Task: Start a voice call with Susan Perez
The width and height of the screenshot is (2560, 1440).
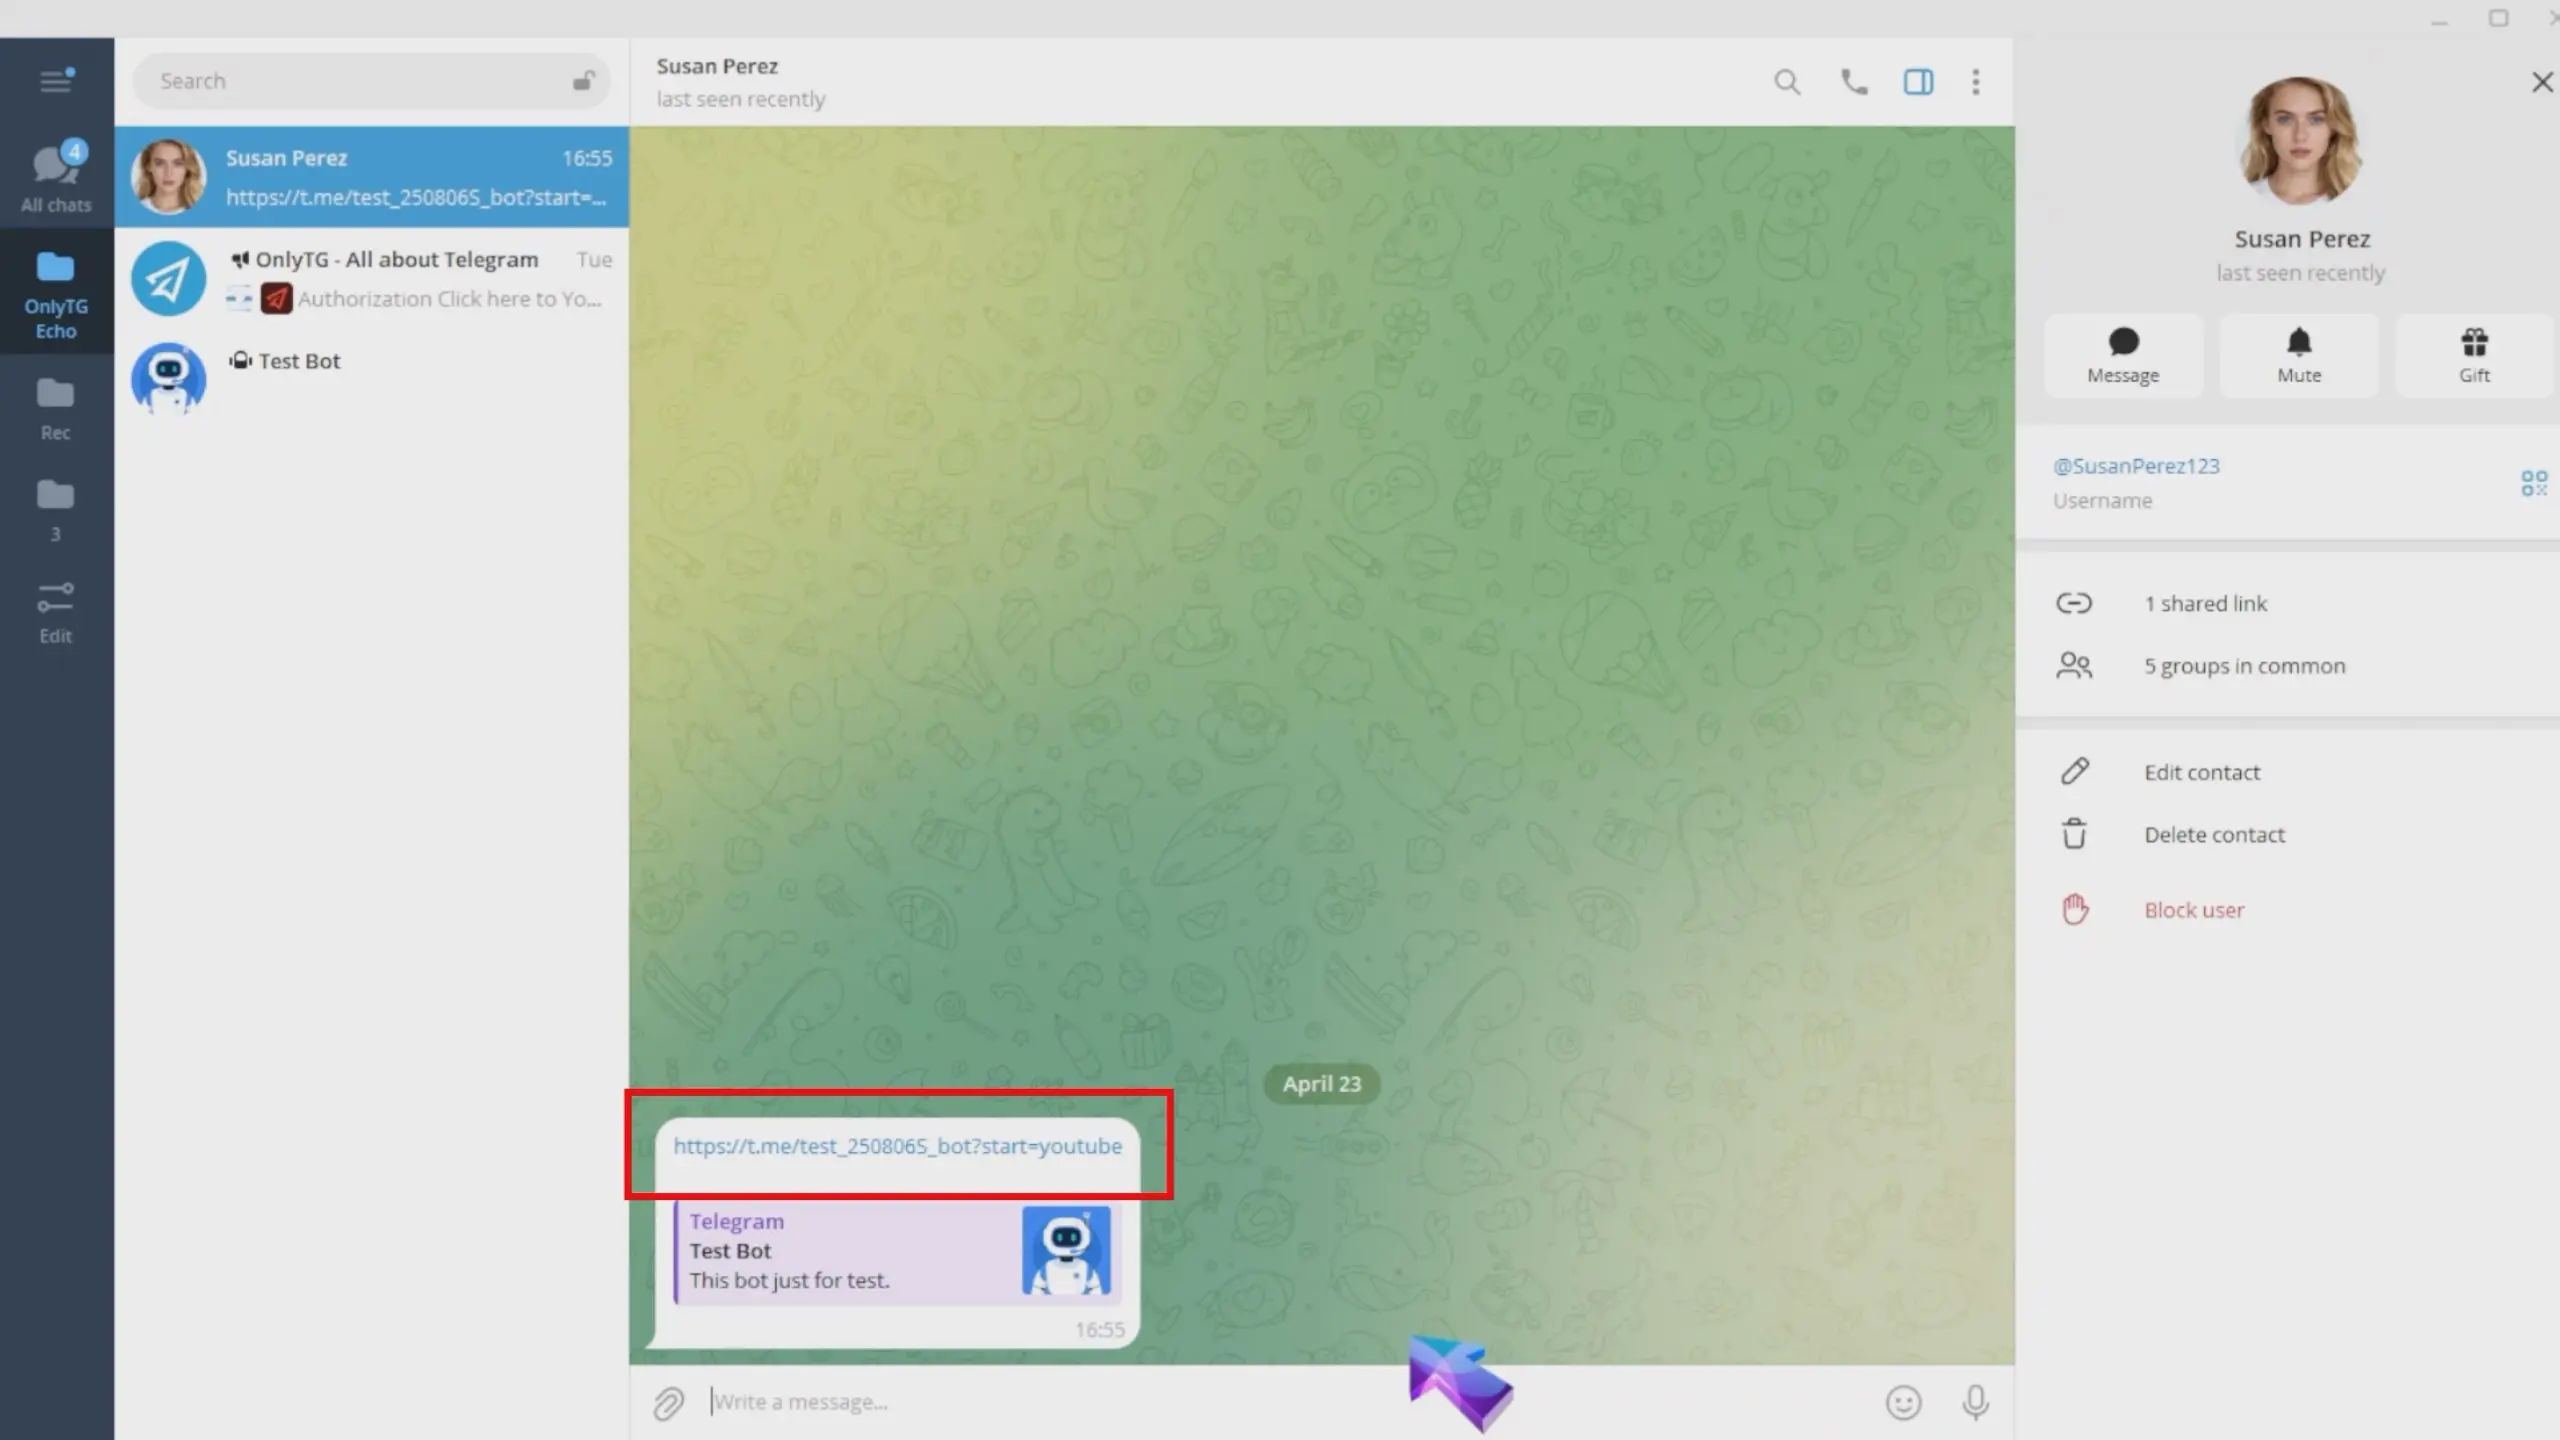Action: [1854, 82]
